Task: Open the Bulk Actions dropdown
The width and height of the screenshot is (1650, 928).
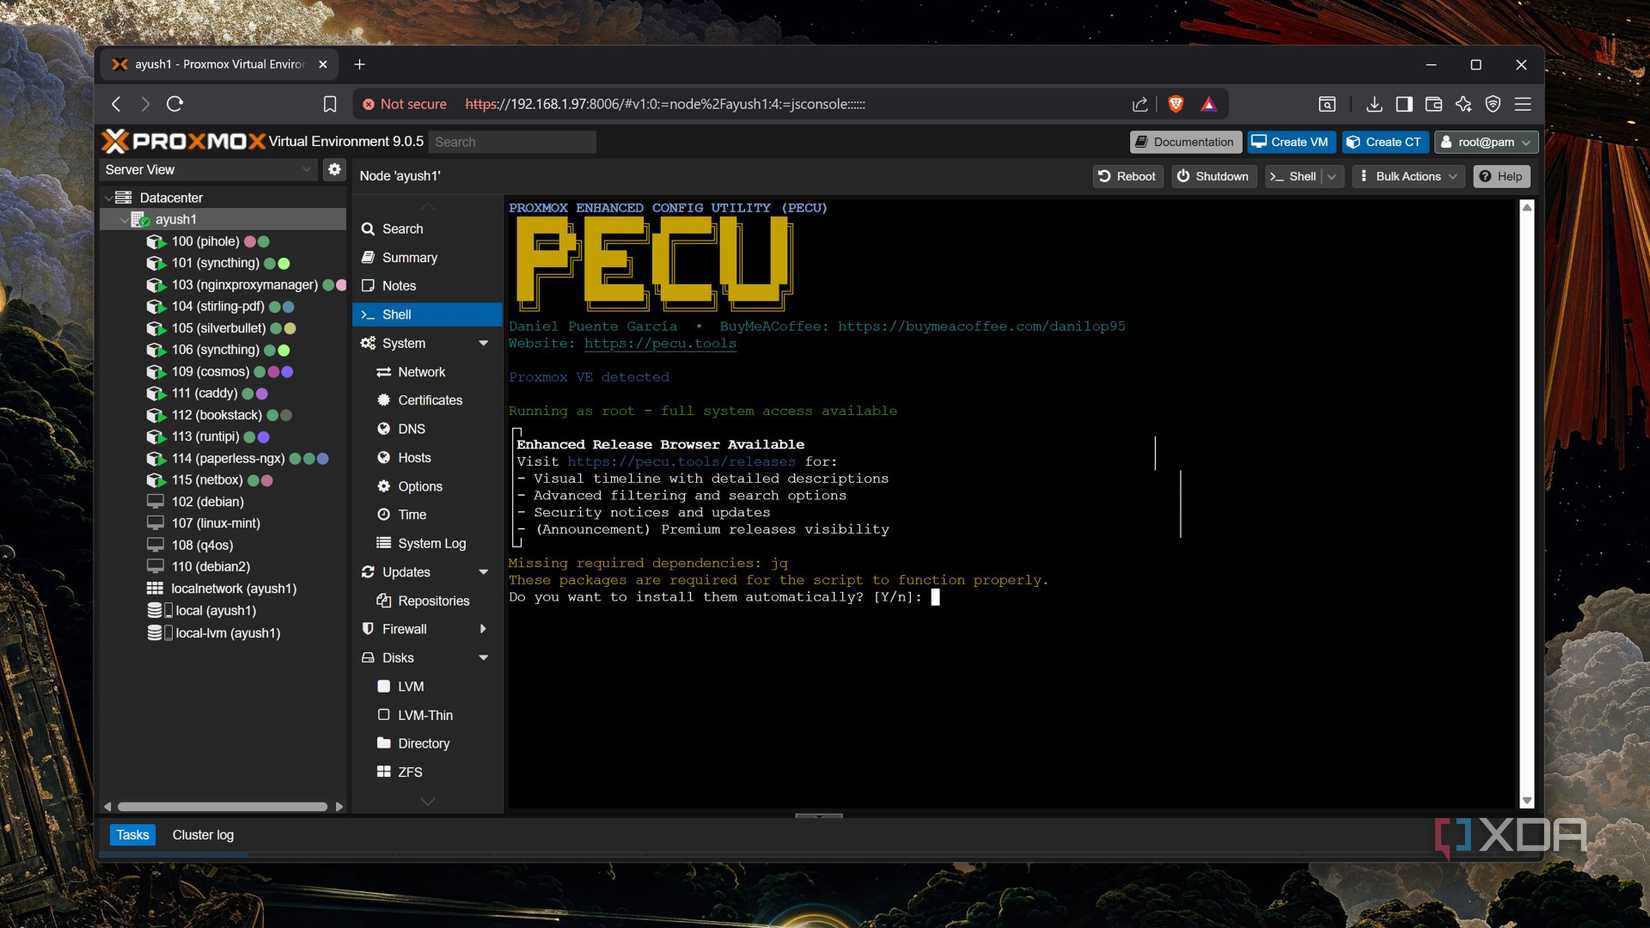Action: (1408, 176)
